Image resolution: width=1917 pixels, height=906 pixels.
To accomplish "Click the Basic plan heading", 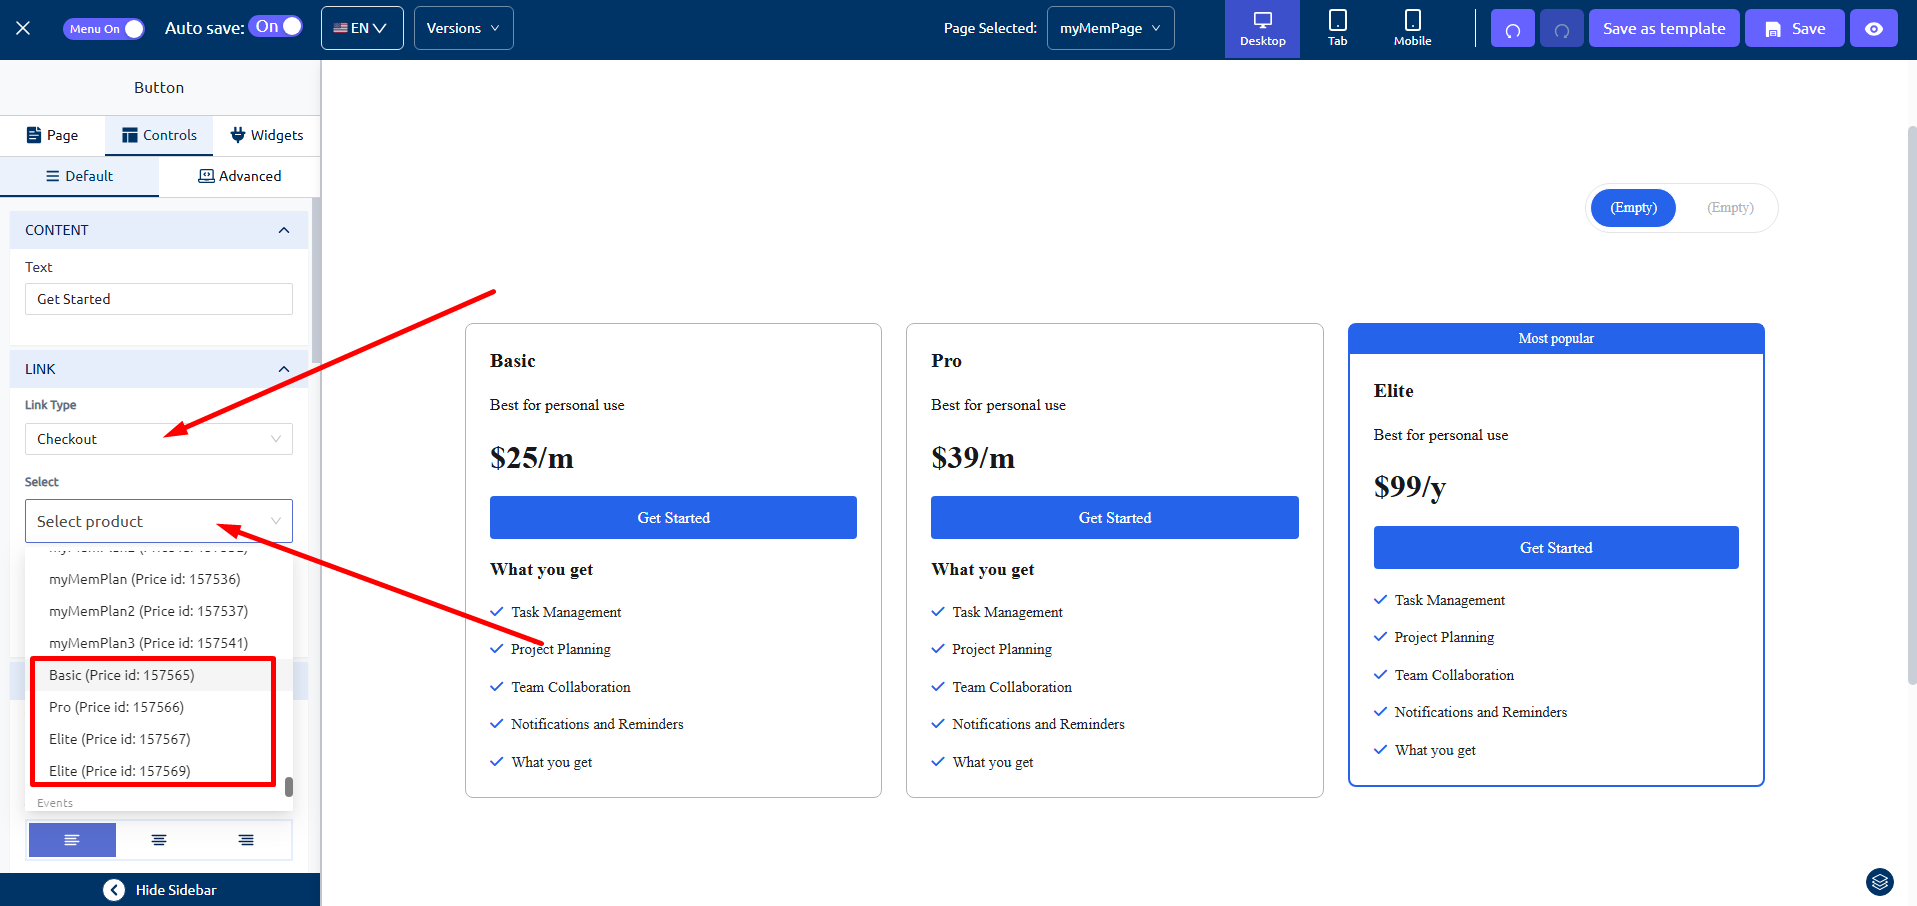I will coord(513,361).
